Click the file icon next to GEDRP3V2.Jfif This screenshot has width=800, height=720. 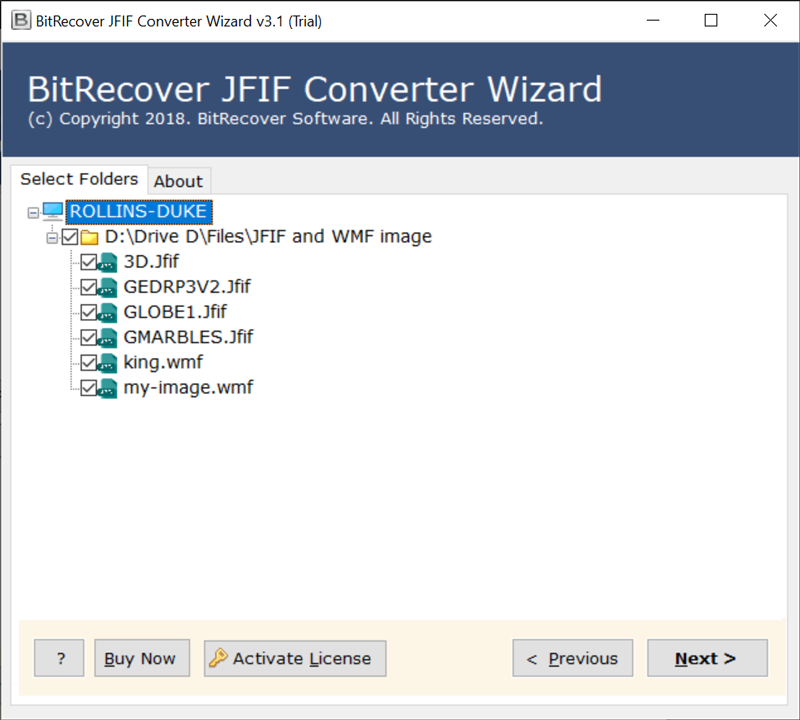pos(109,288)
